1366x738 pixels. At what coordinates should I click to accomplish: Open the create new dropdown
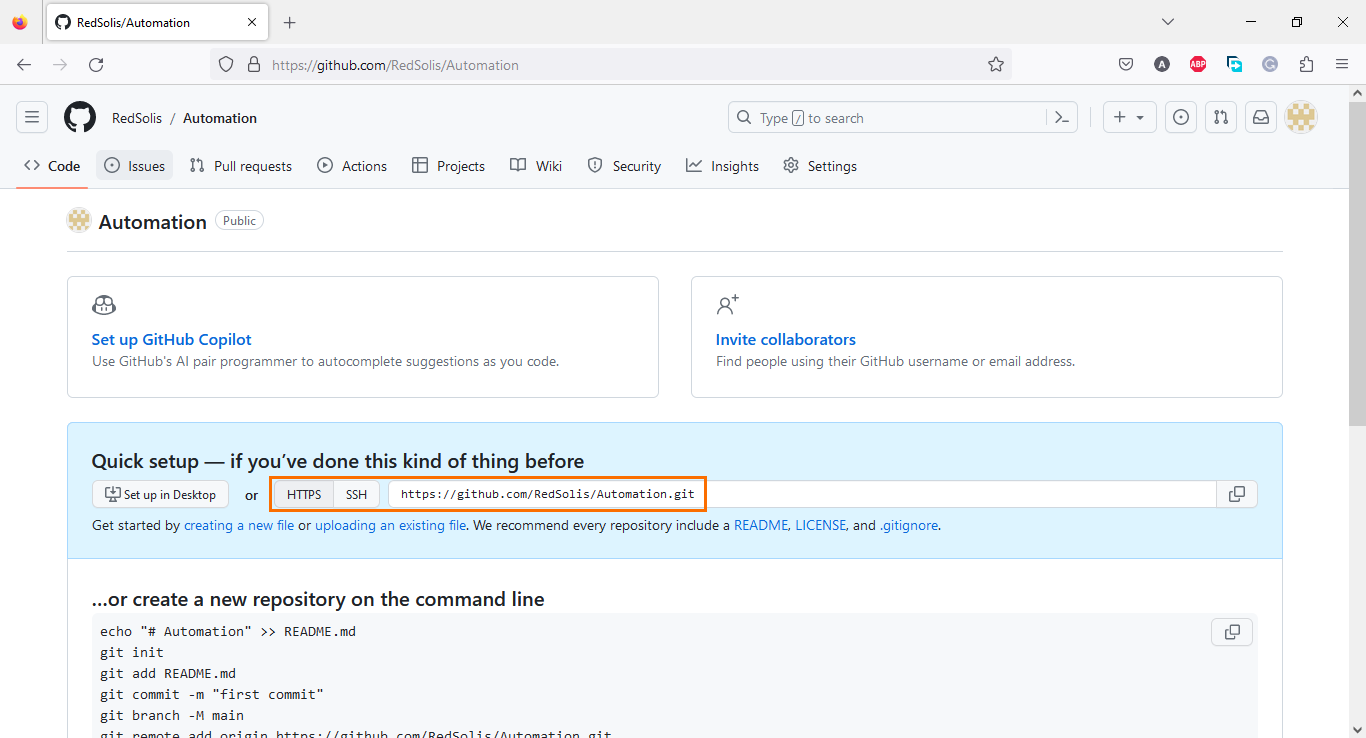point(1129,117)
